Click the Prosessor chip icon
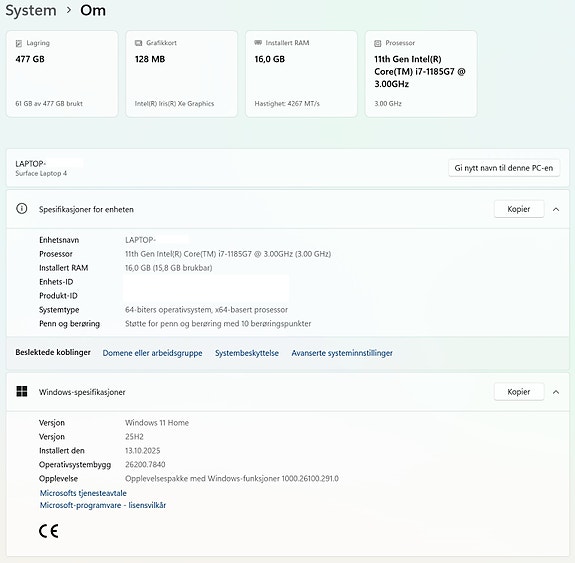Viewport: 575px width, 563px height. click(x=377, y=43)
